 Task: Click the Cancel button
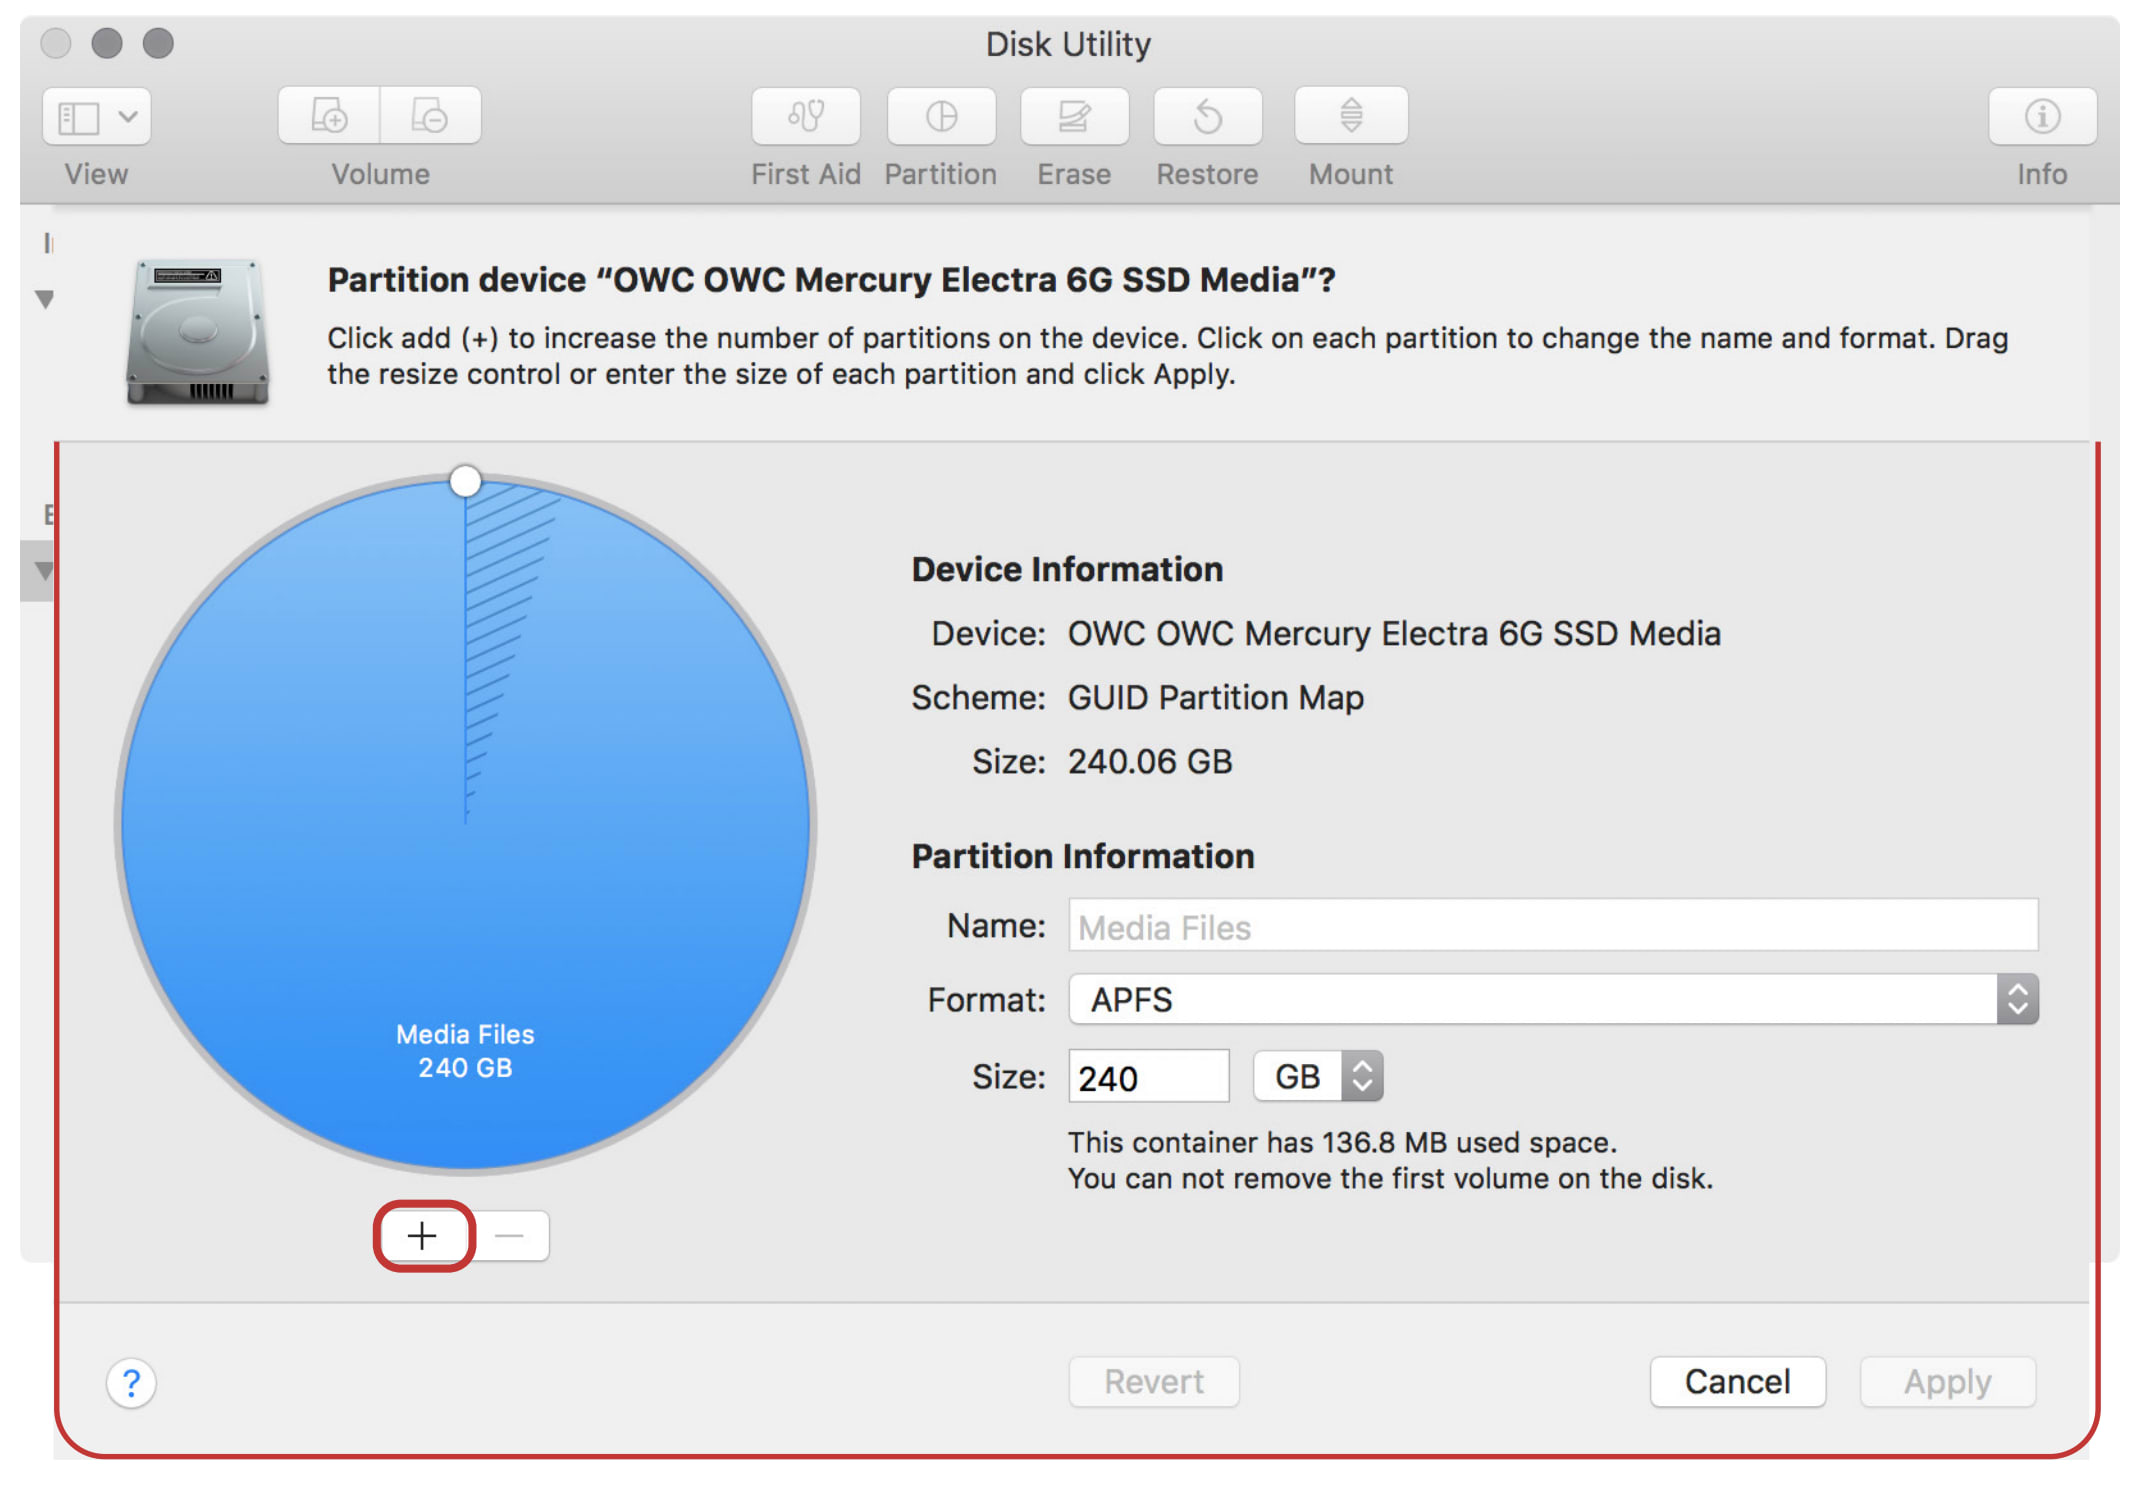(x=1736, y=1381)
